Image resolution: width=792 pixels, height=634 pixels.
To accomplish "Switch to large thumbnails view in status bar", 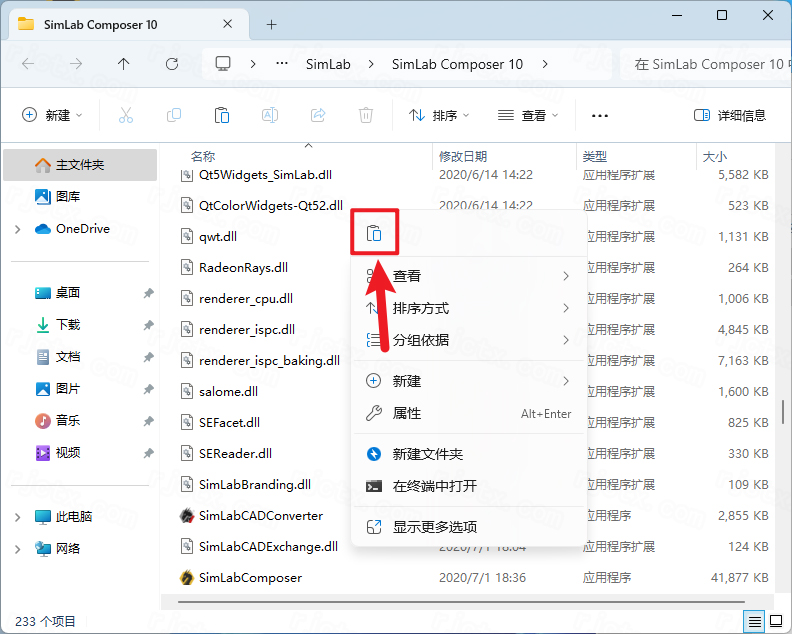I will pyautogui.click(x=776, y=621).
